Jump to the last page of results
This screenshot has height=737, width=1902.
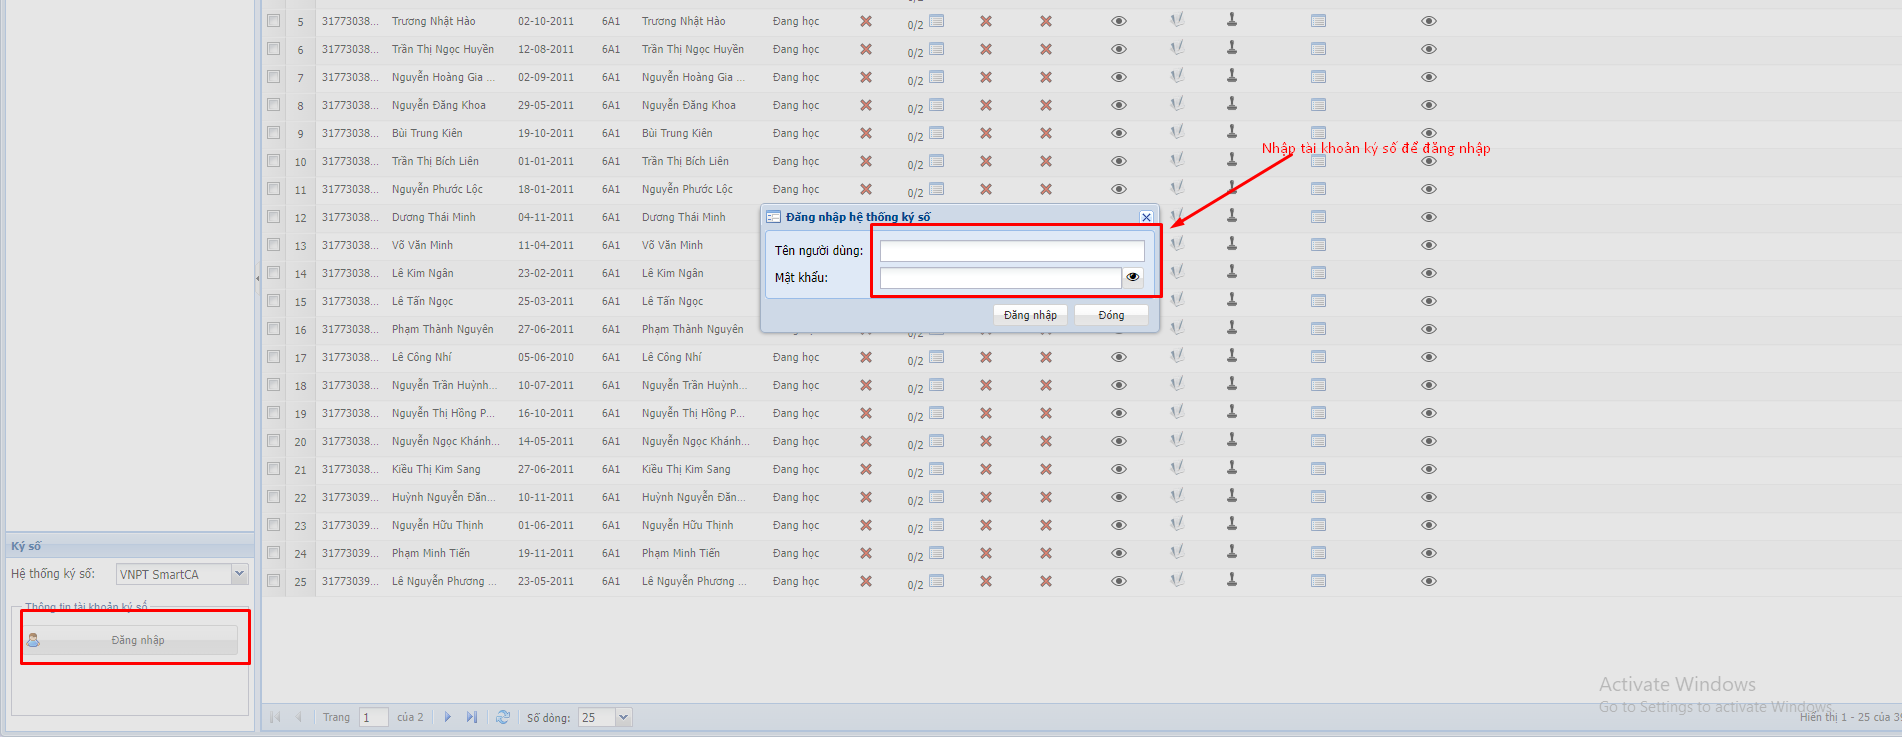[472, 717]
